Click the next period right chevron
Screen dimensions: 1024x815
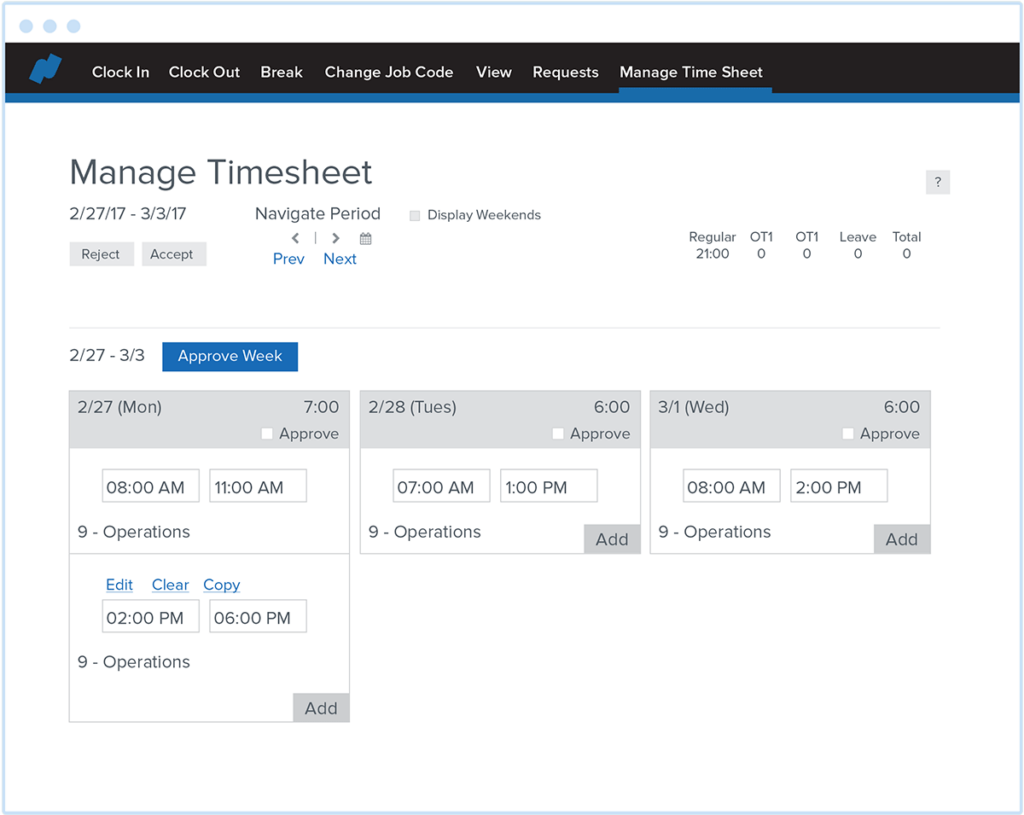(336, 238)
